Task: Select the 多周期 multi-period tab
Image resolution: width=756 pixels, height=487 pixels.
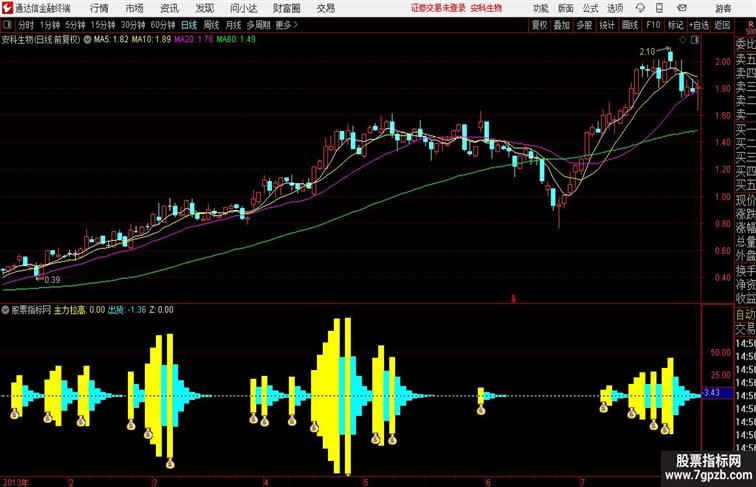Action: [258, 25]
